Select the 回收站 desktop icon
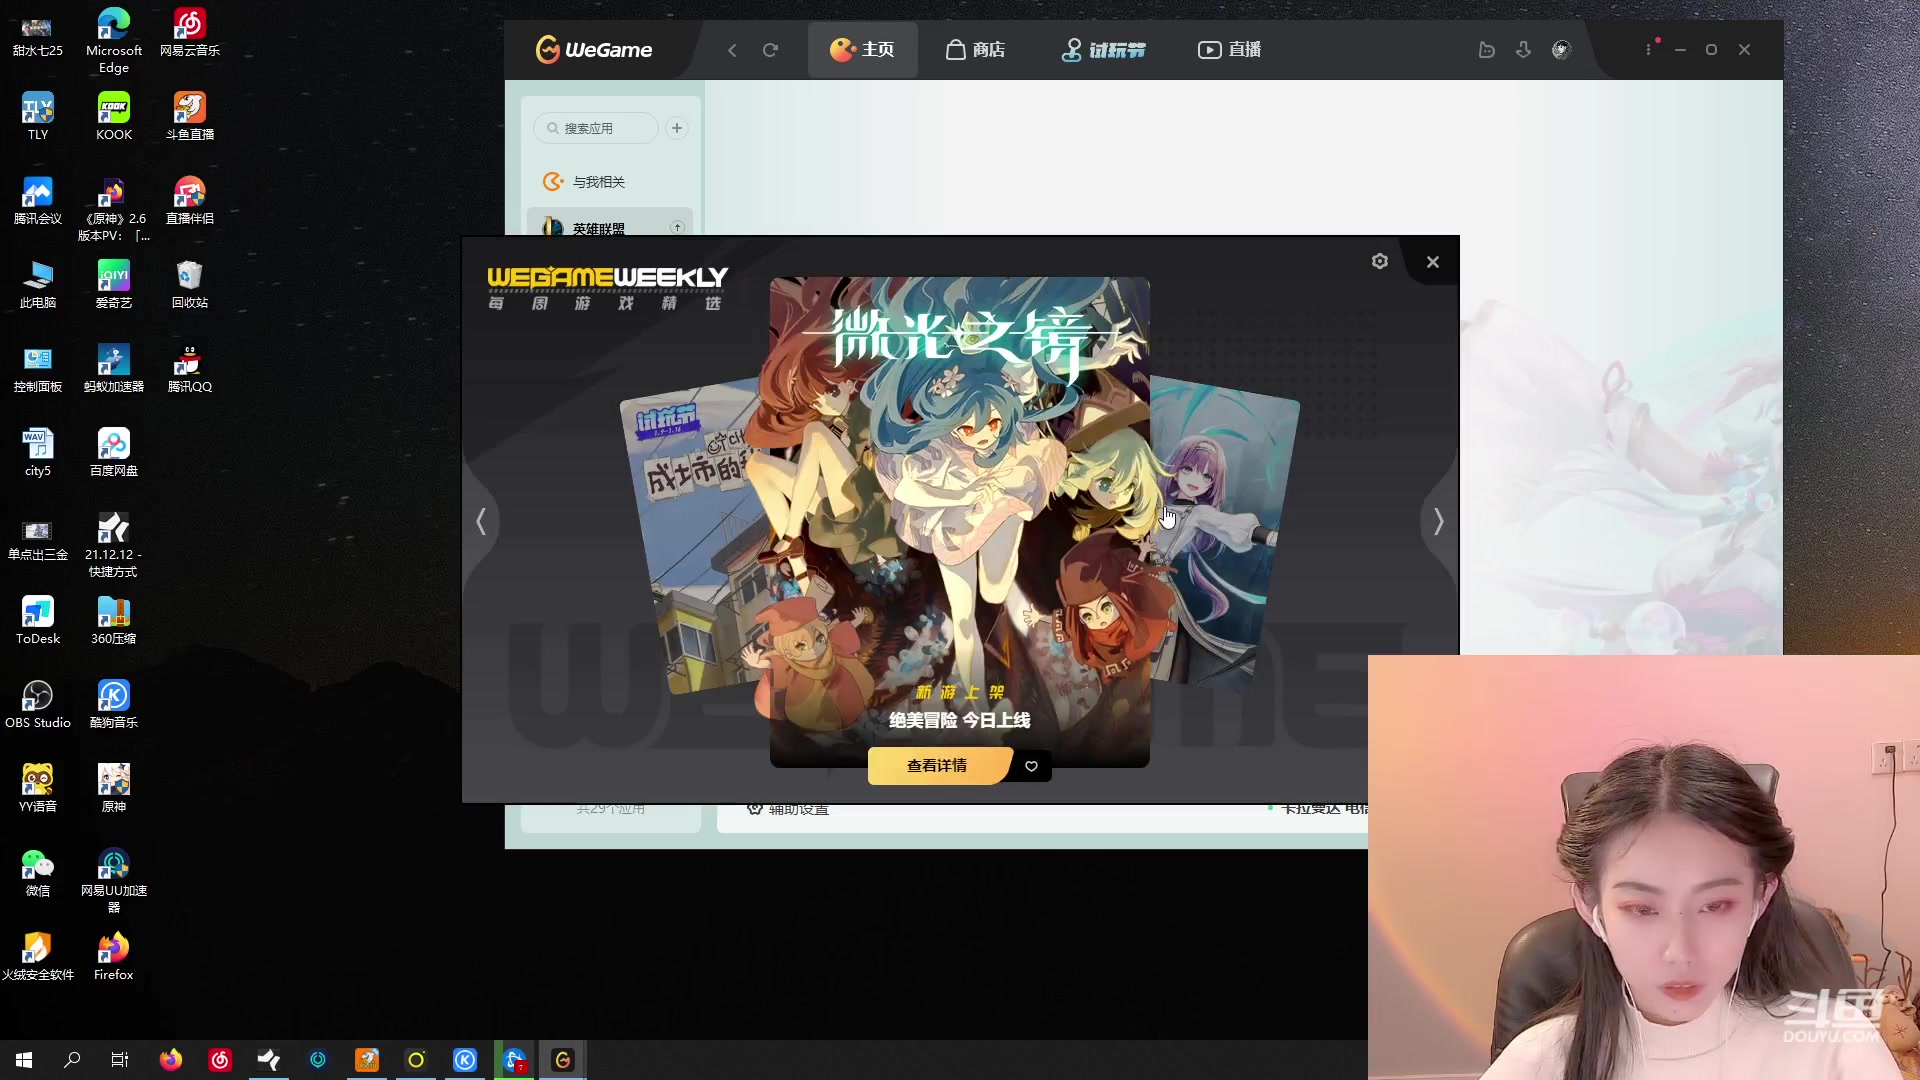Screen dimensions: 1920x1080 [x=190, y=284]
